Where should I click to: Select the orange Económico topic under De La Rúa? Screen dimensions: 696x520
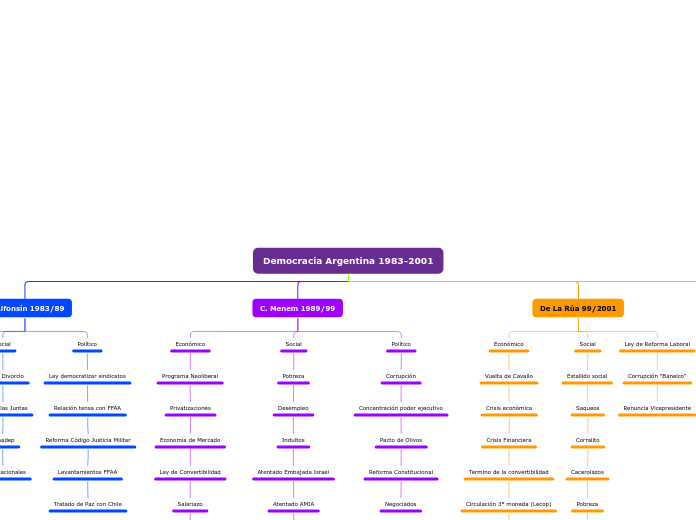pyautogui.click(x=509, y=344)
